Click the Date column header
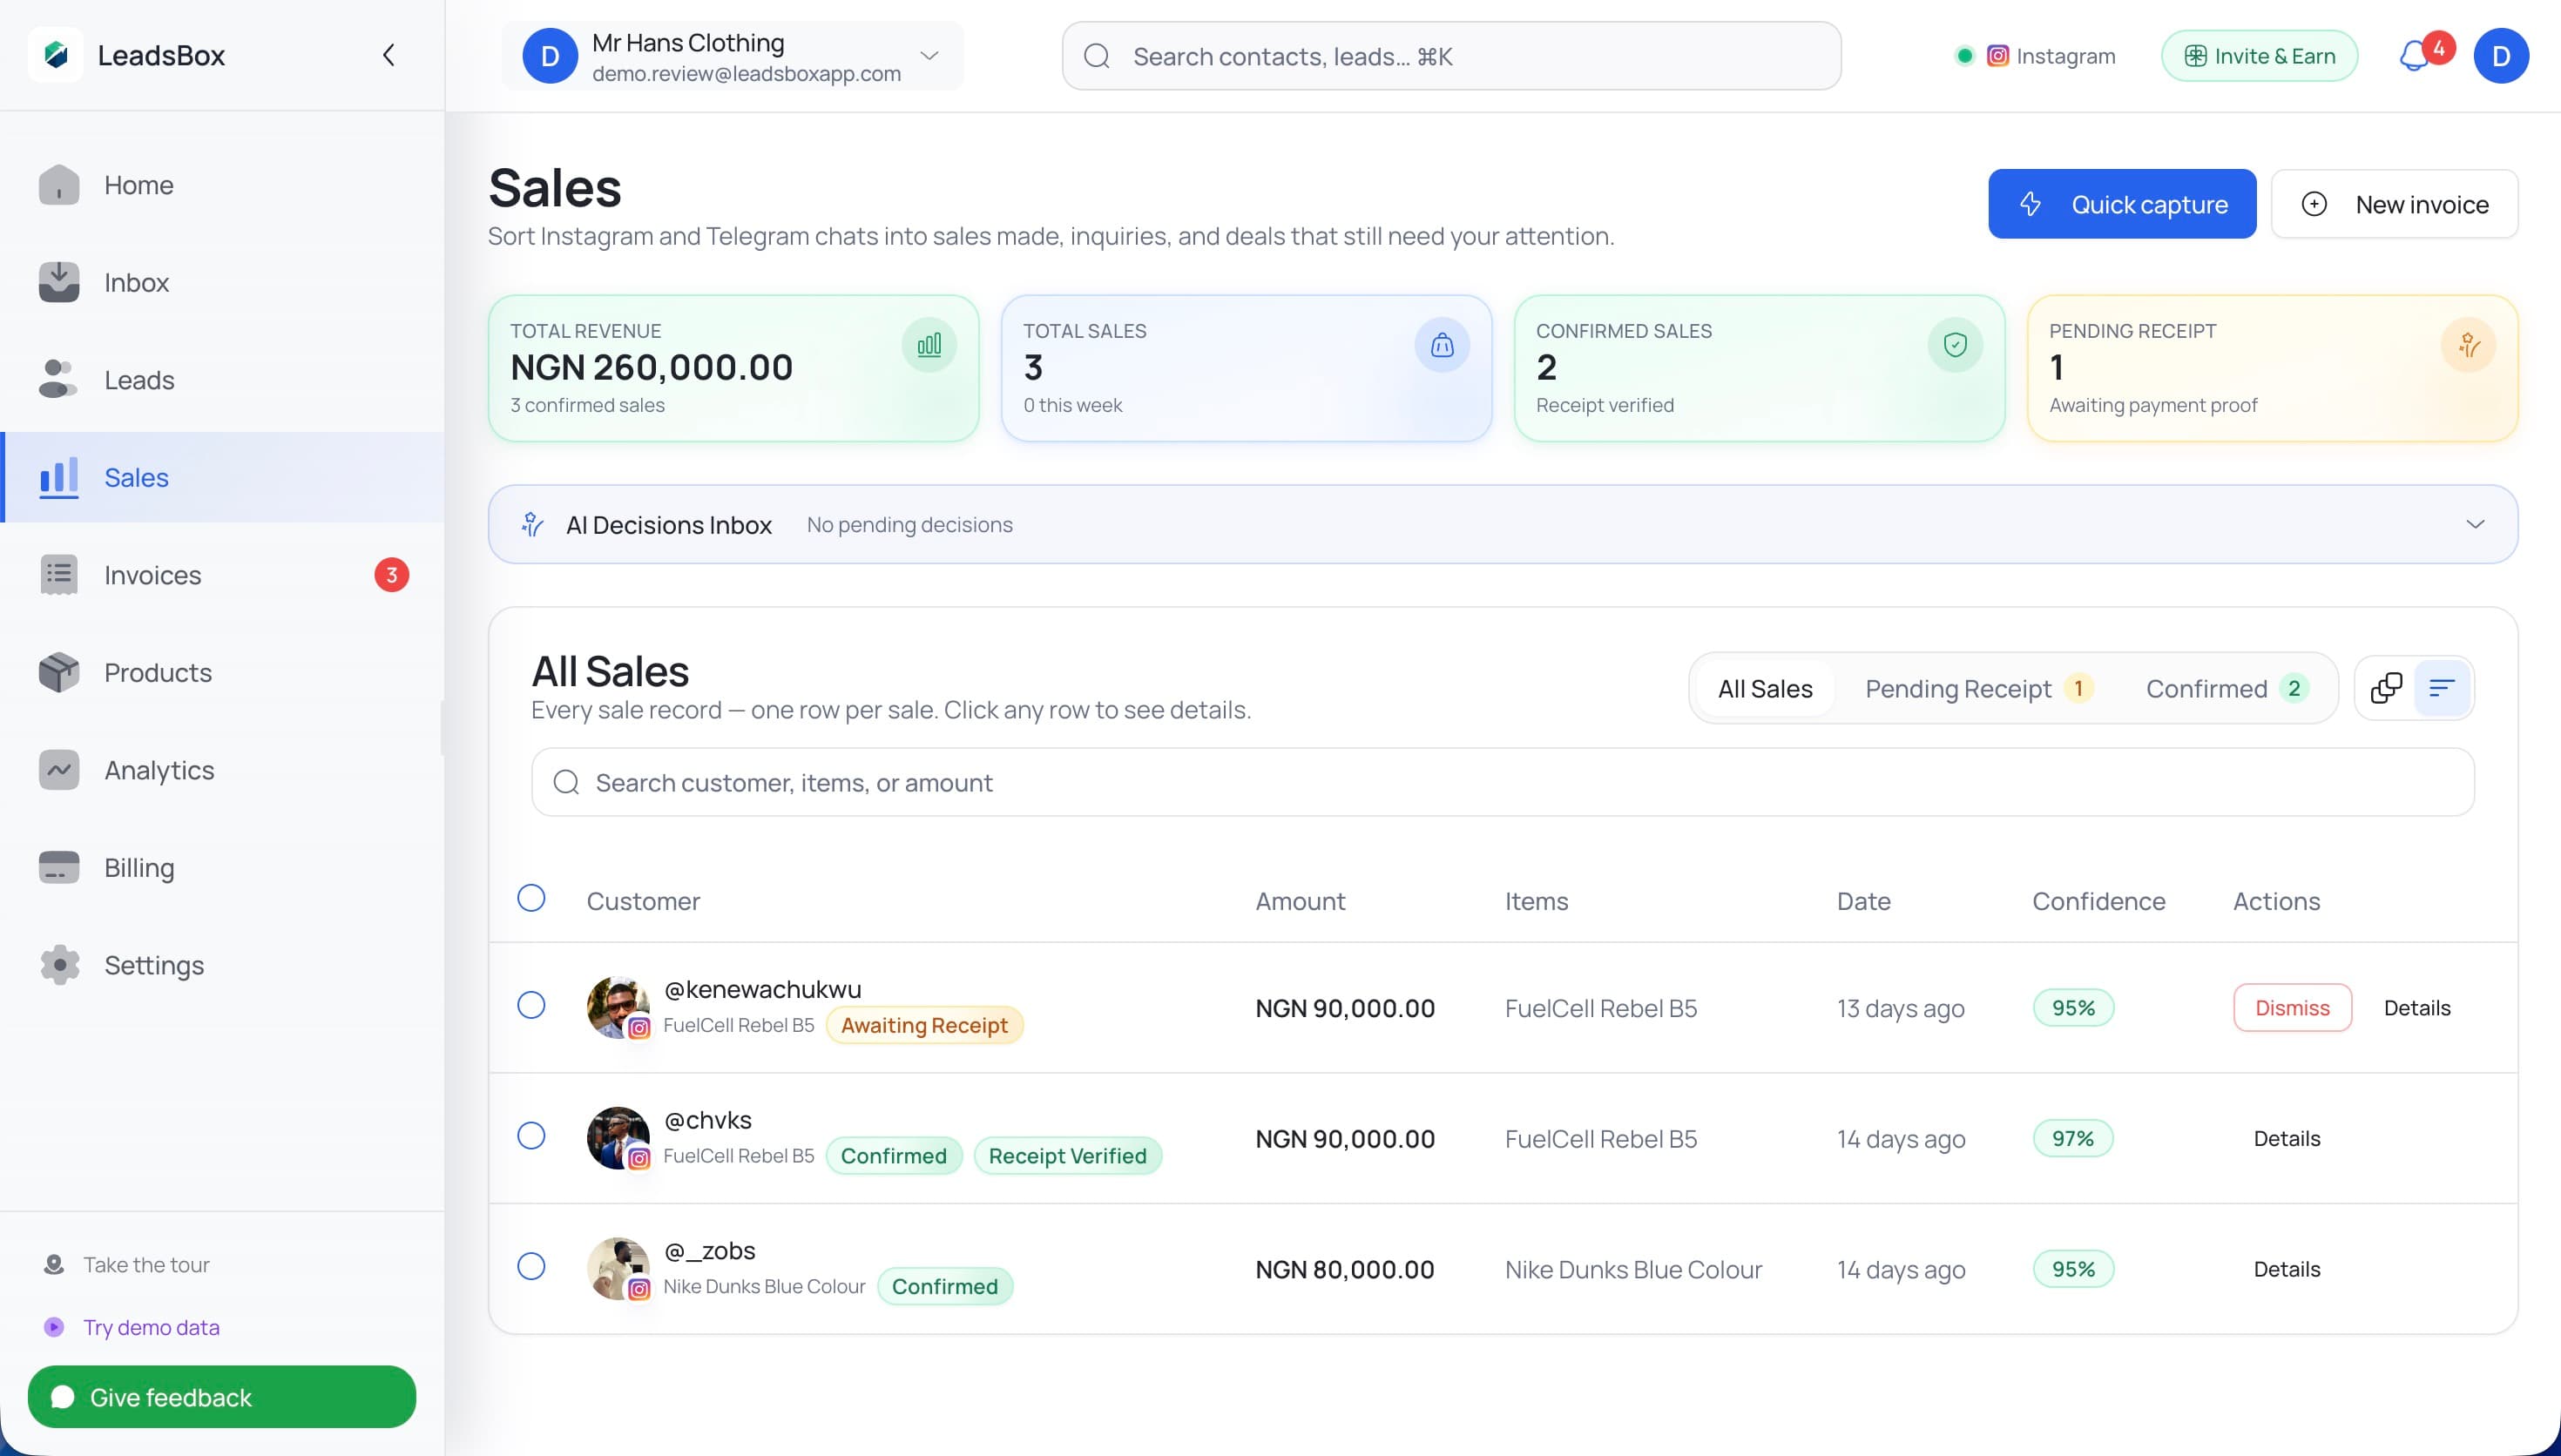 tap(1863, 901)
